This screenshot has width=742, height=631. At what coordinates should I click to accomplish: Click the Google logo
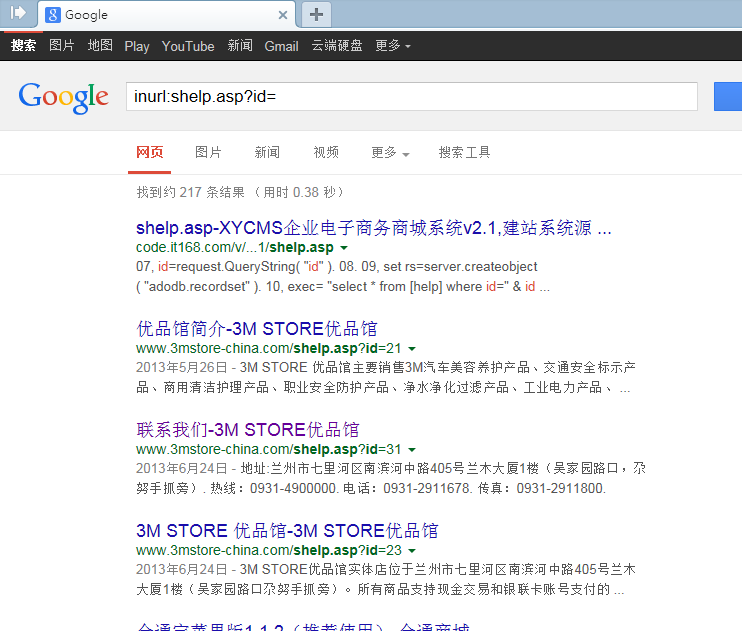tap(63, 98)
